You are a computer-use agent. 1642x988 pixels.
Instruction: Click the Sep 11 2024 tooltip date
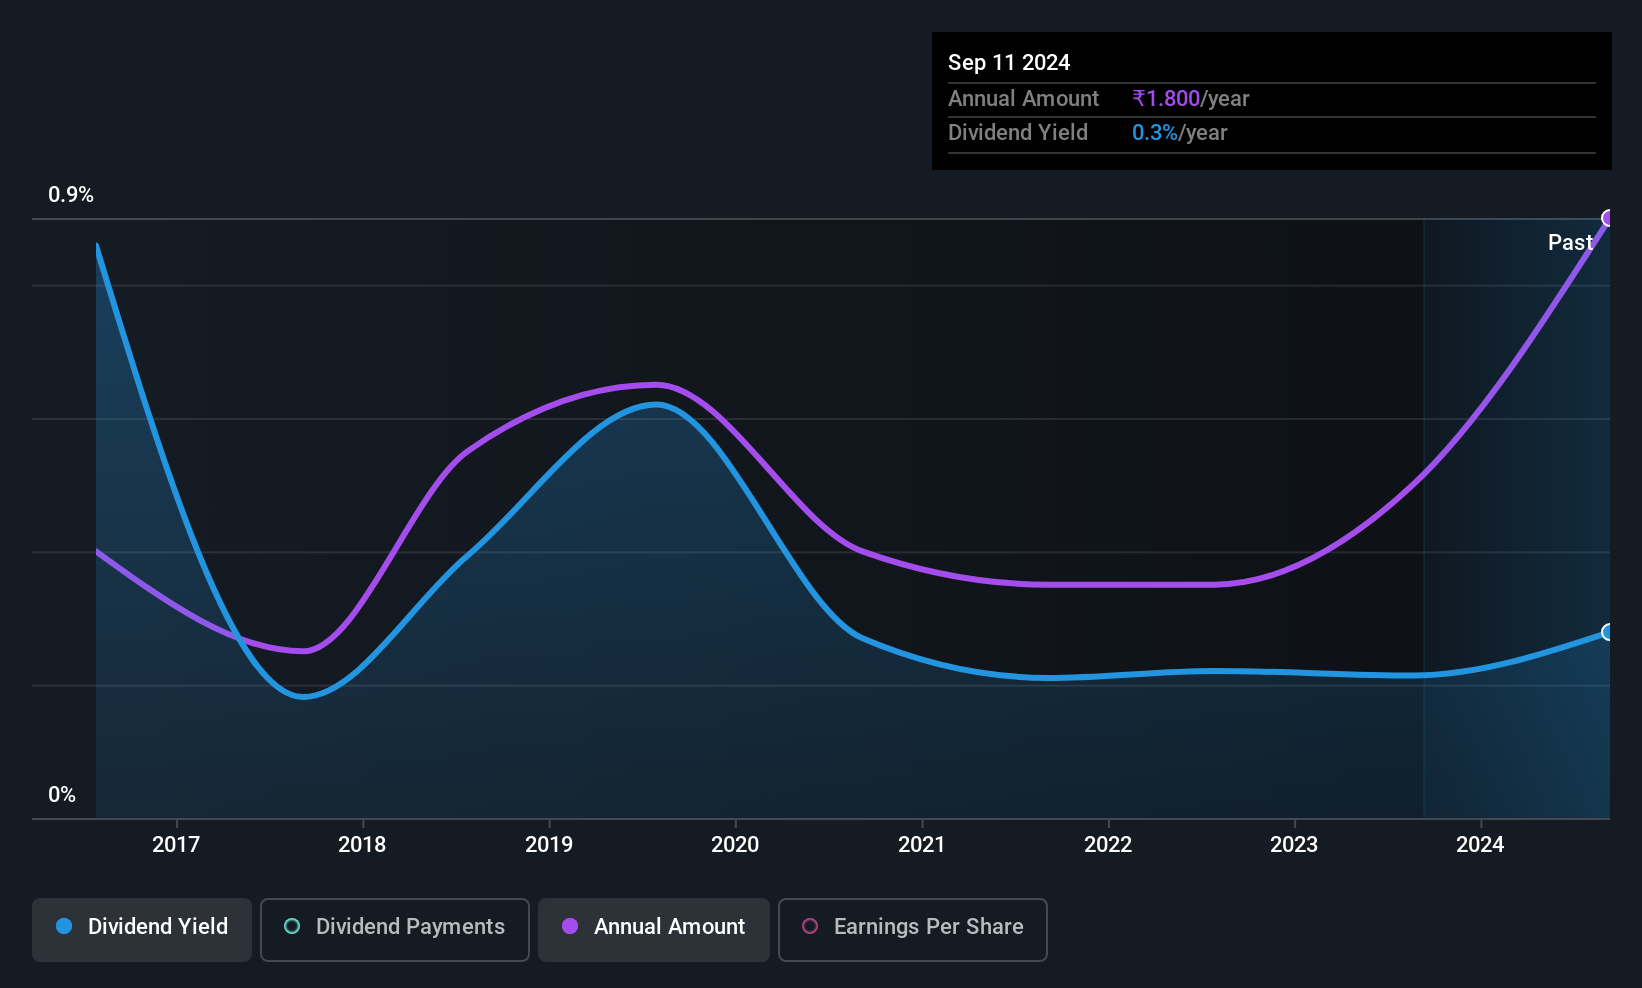point(1009,63)
